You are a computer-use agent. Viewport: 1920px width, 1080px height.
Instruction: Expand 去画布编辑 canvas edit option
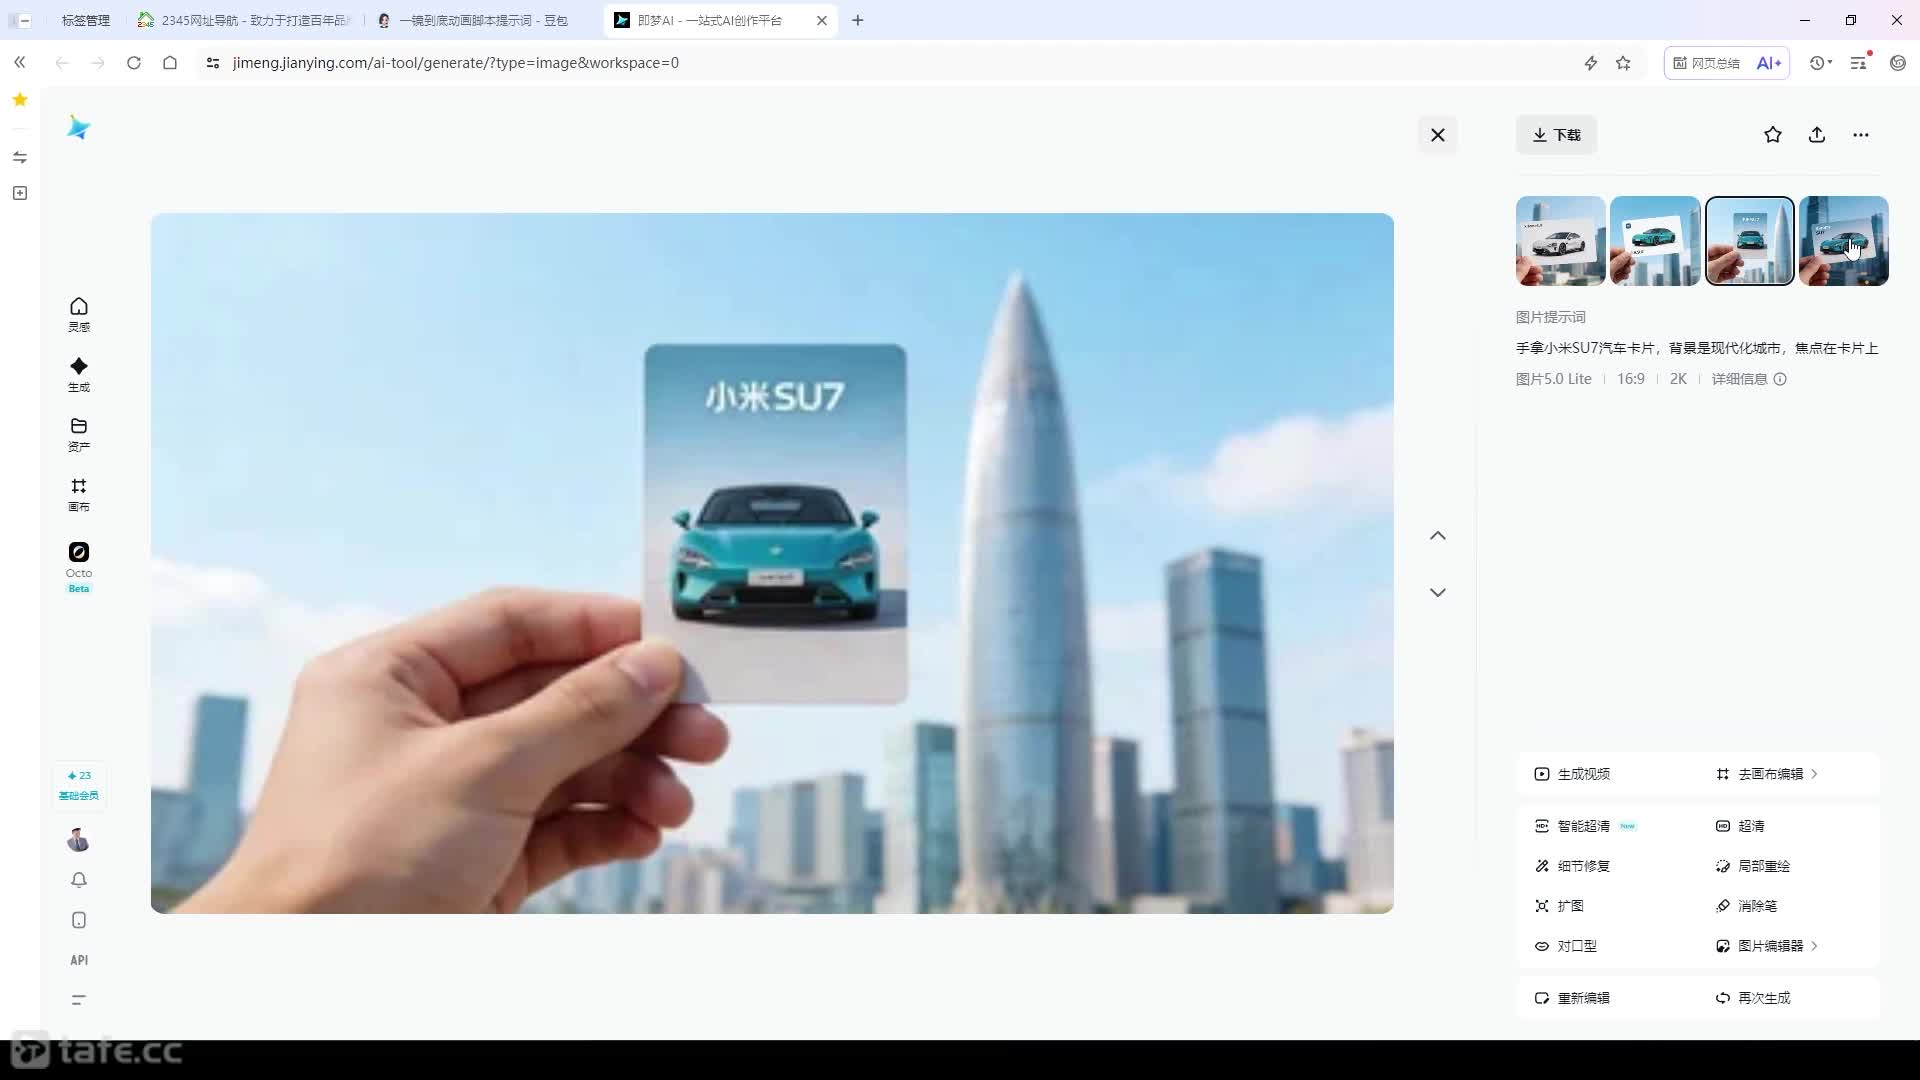pos(1767,774)
